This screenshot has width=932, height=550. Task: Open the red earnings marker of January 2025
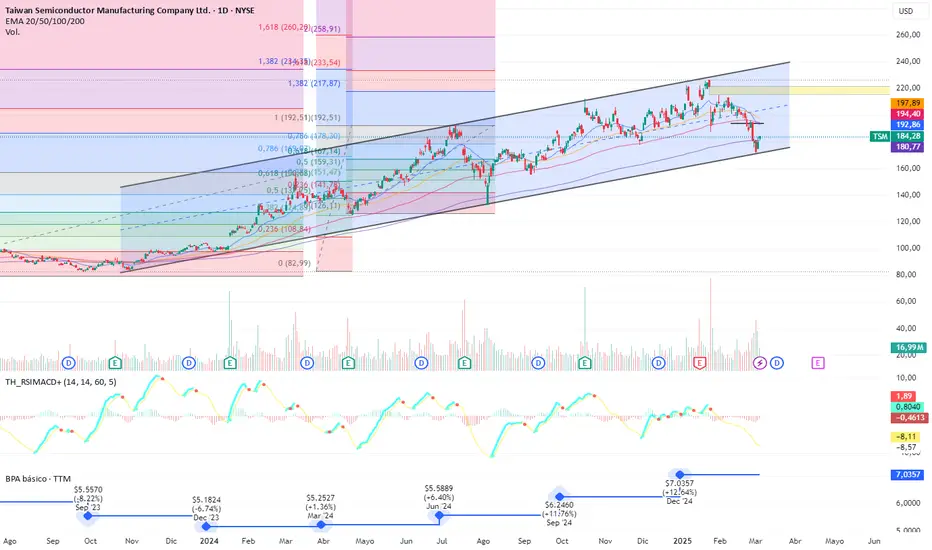click(700, 363)
